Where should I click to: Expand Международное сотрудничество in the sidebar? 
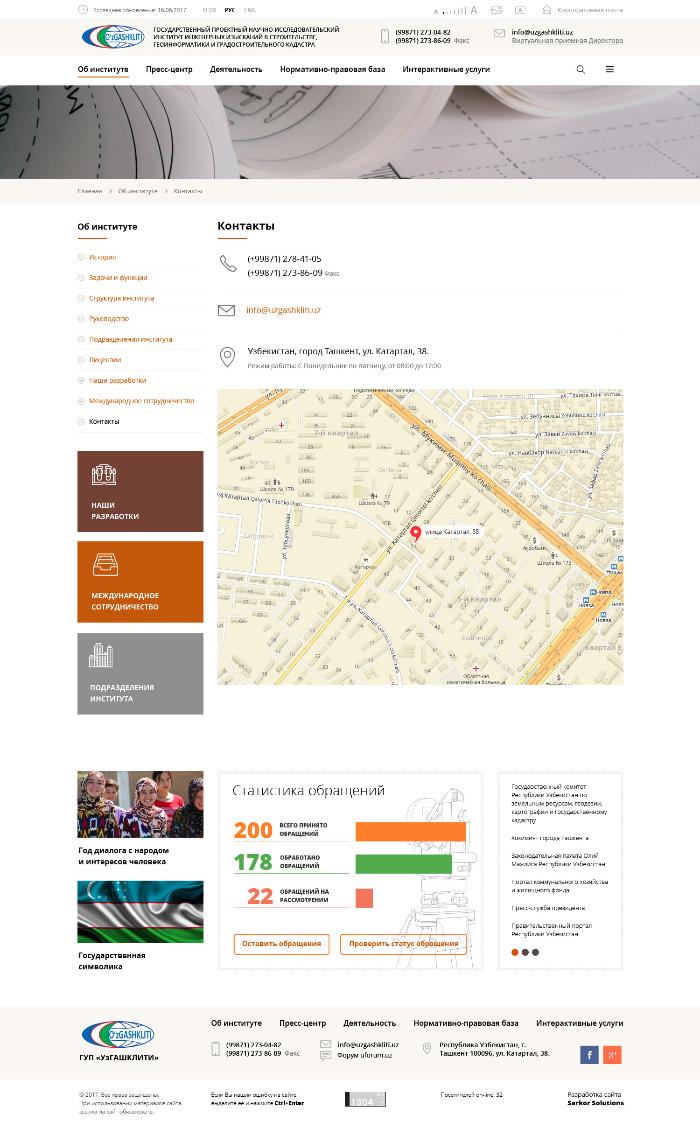81,401
